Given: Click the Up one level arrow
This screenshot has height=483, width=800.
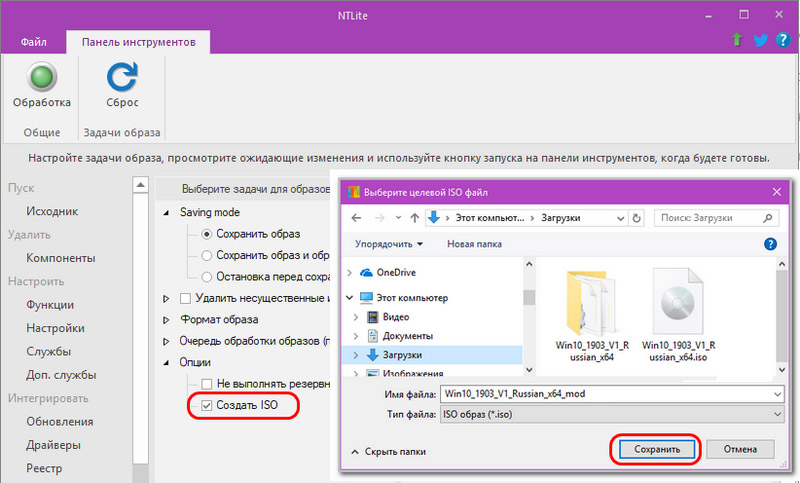Looking at the screenshot, I should point(415,218).
